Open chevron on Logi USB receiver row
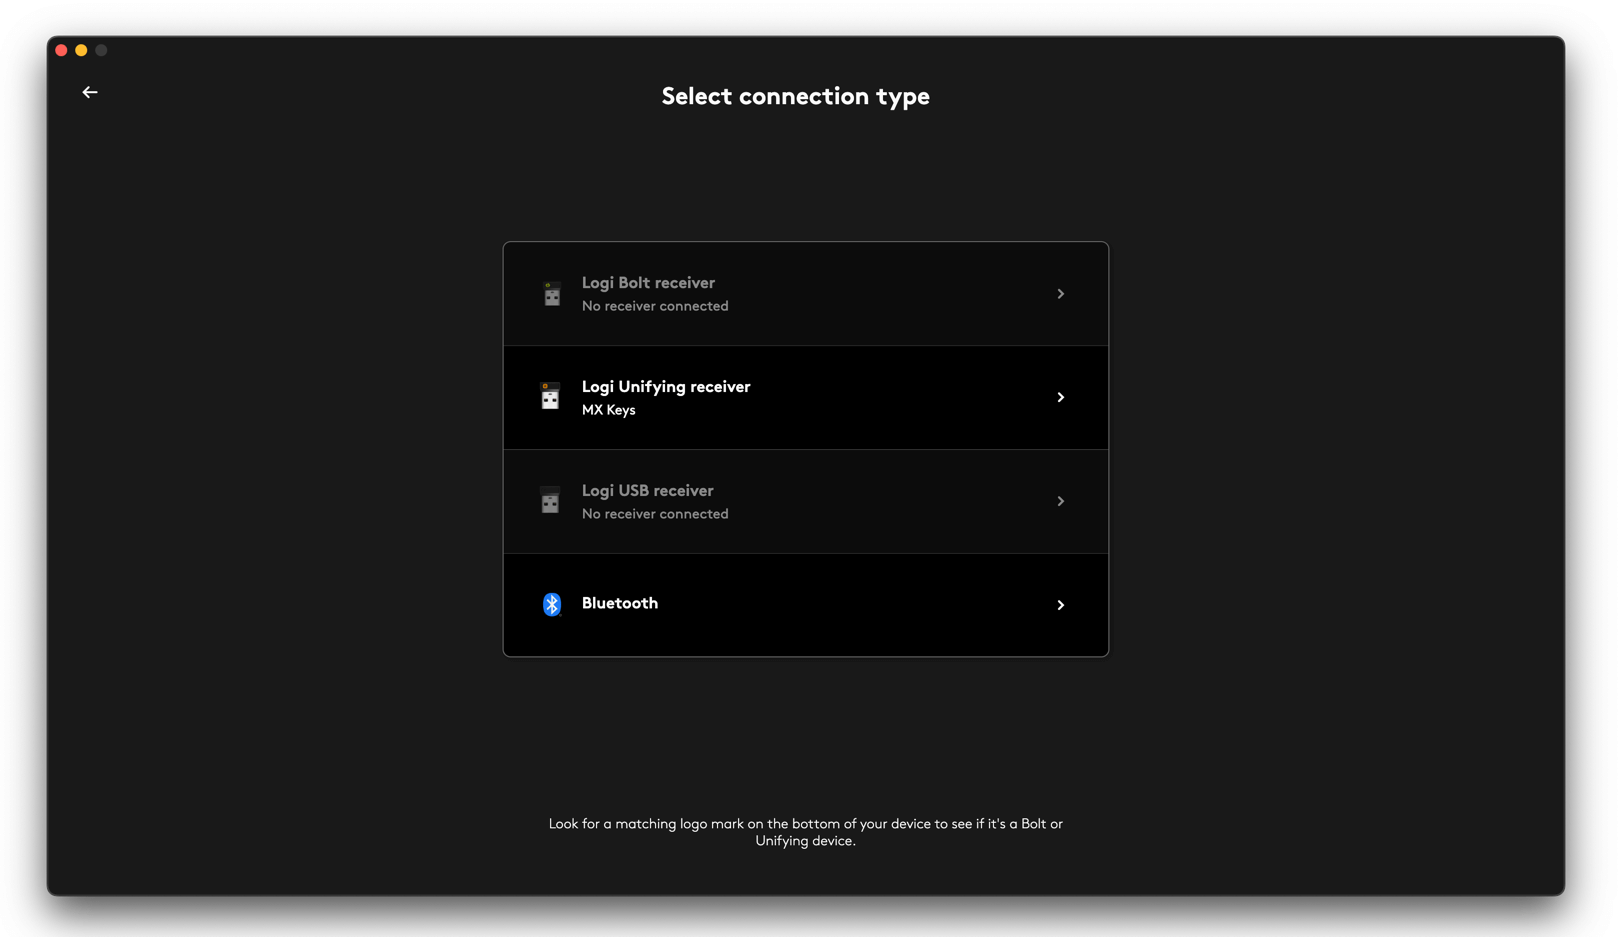Image resolution: width=1618 pixels, height=937 pixels. click(x=1061, y=501)
